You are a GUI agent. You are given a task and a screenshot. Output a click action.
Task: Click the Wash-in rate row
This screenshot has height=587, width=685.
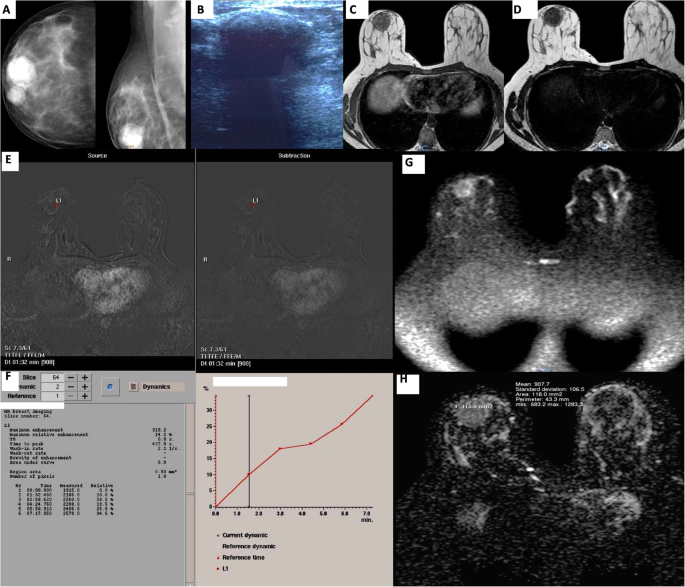coord(93,449)
